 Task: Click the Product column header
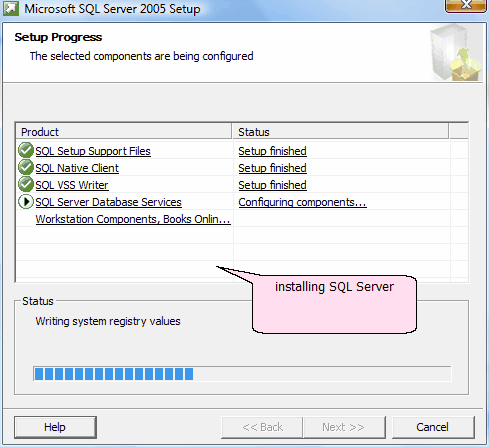tap(124, 132)
